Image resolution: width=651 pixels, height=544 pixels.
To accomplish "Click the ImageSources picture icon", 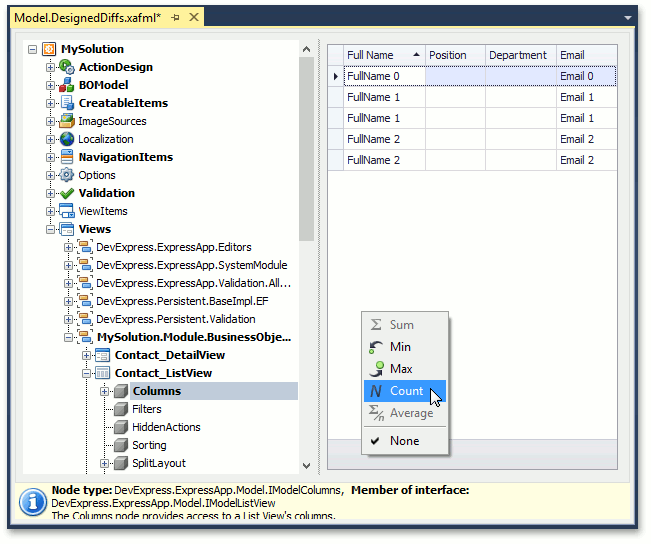I will click(66, 121).
